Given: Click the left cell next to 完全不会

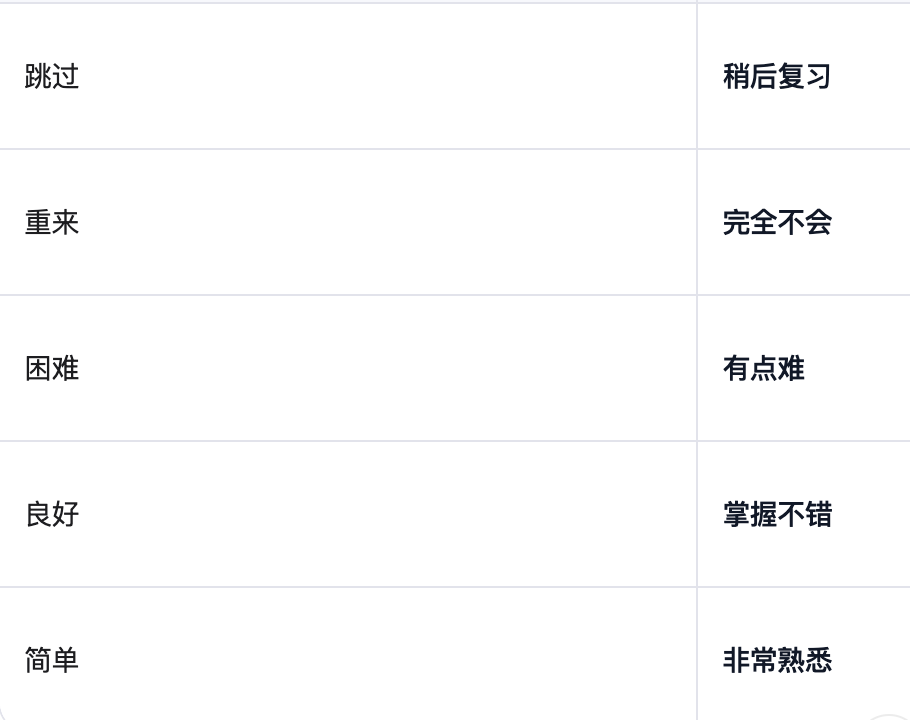Looking at the screenshot, I should pos(52,223).
